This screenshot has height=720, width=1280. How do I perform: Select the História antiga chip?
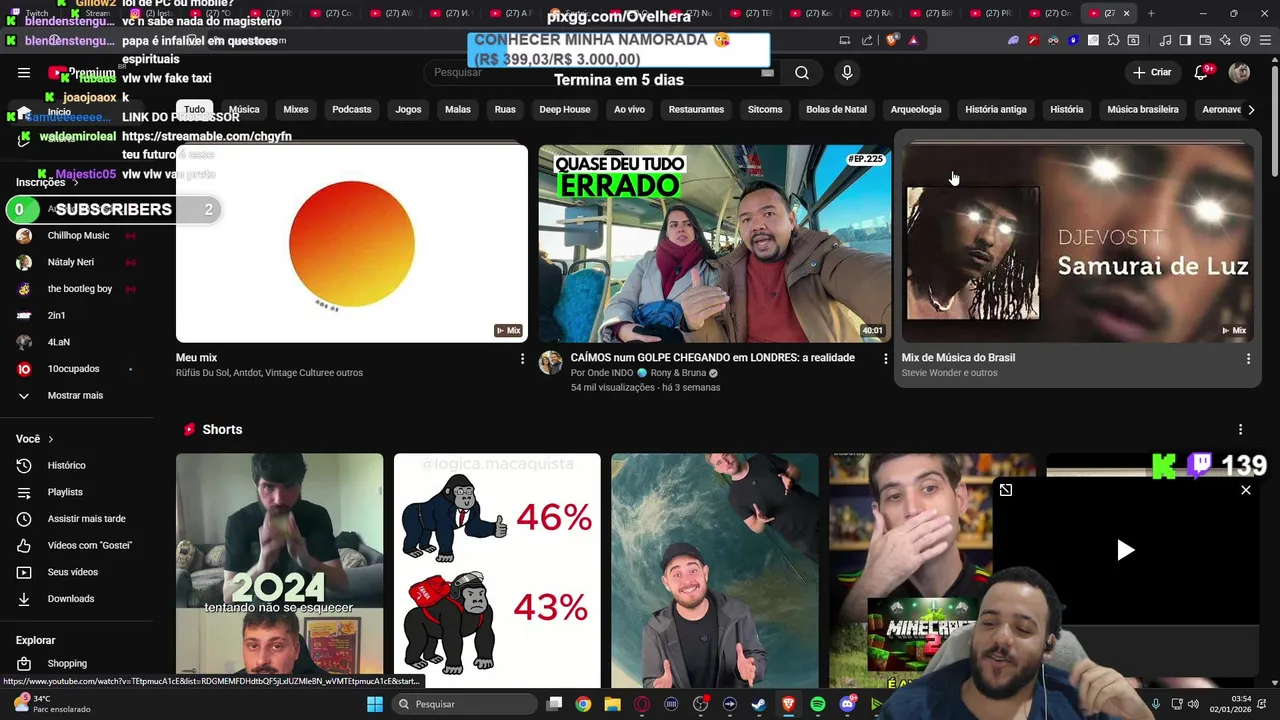(x=996, y=109)
